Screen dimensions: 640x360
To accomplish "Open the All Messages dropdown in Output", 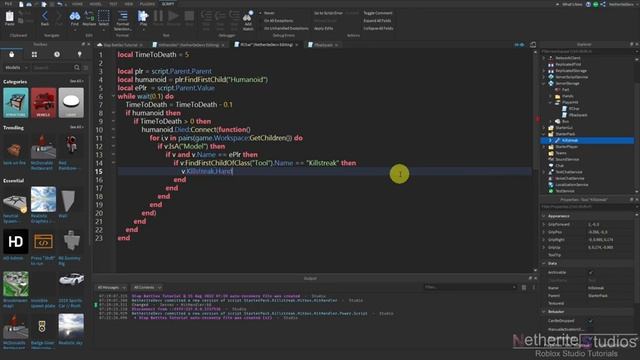I will coord(111,287).
